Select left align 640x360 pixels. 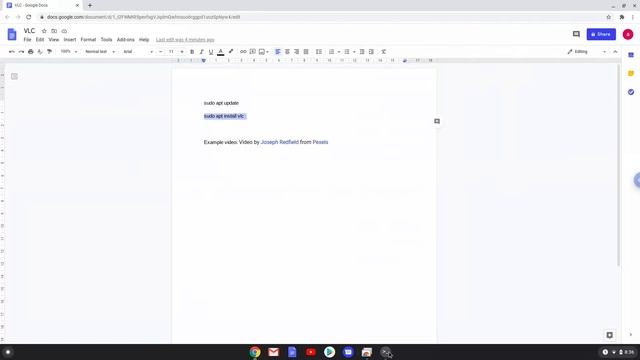pyautogui.click(x=278, y=52)
